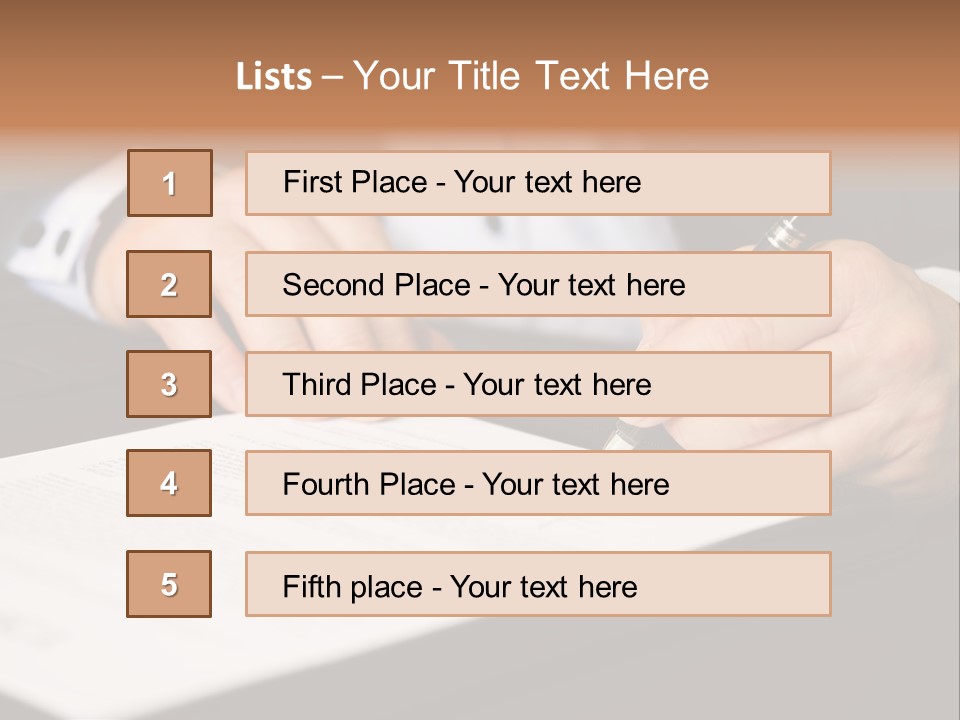The width and height of the screenshot is (960, 720).
Task: Click the 'Fourth Place' text bar
Action: 538,483
